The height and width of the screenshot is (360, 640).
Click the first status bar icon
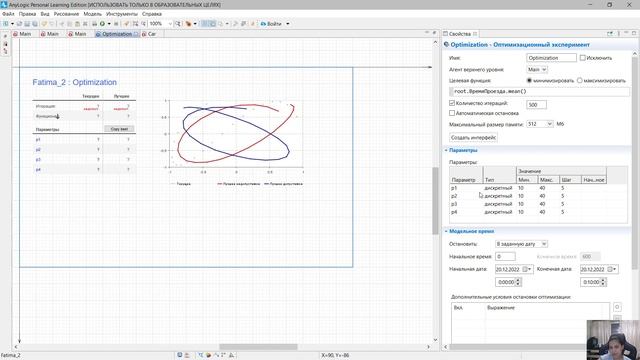(180, 355)
